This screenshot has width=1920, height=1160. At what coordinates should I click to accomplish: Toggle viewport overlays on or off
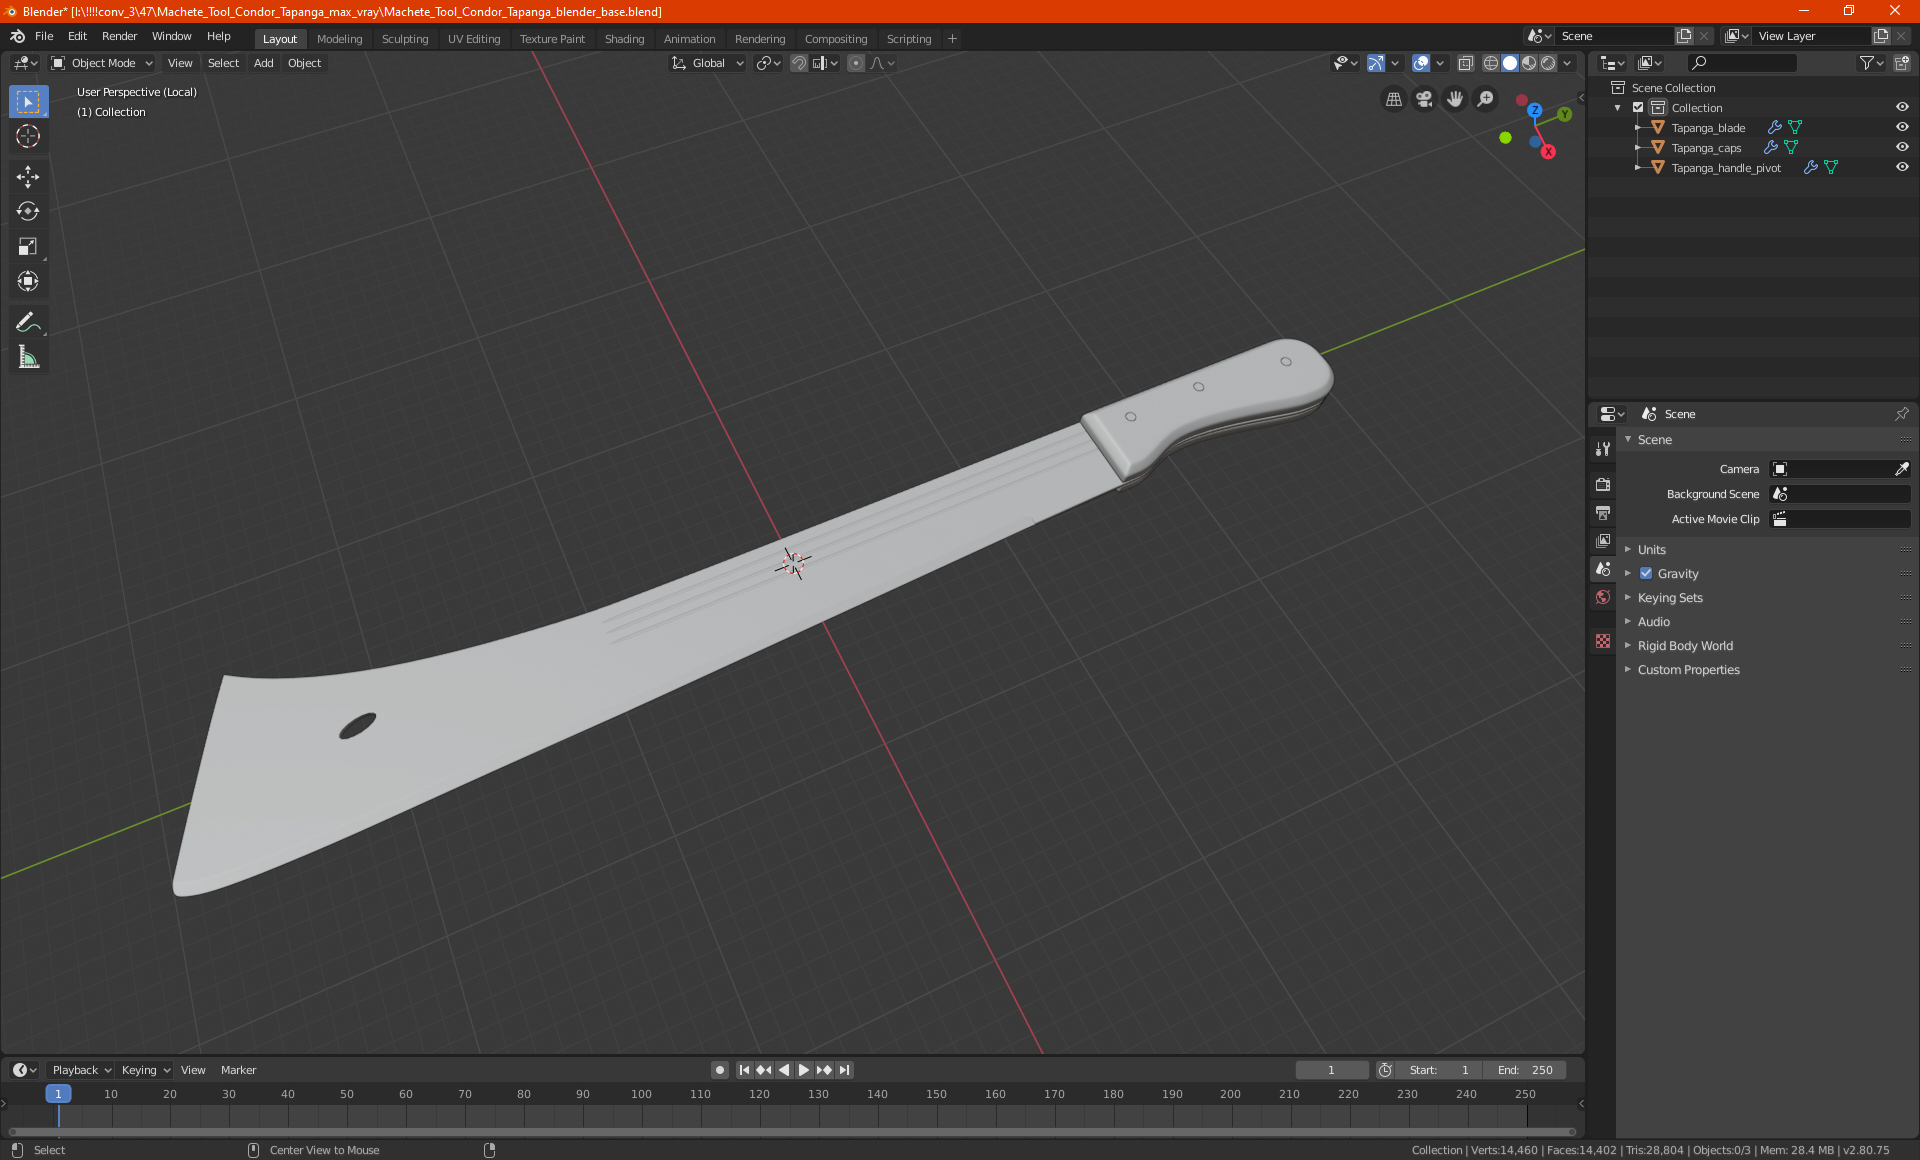pyautogui.click(x=1421, y=63)
